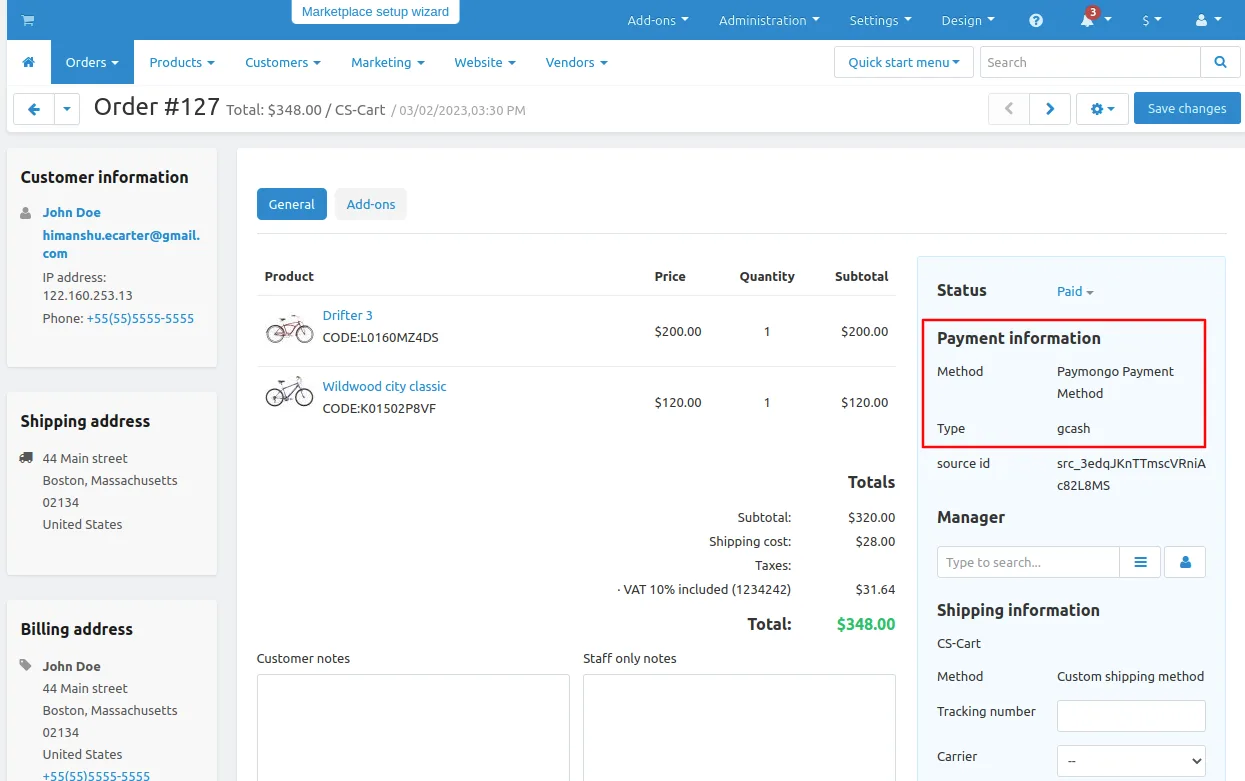The width and height of the screenshot is (1245, 781).
Task: Open the storefront cart icon
Action: pyautogui.click(x=28, y=20)
